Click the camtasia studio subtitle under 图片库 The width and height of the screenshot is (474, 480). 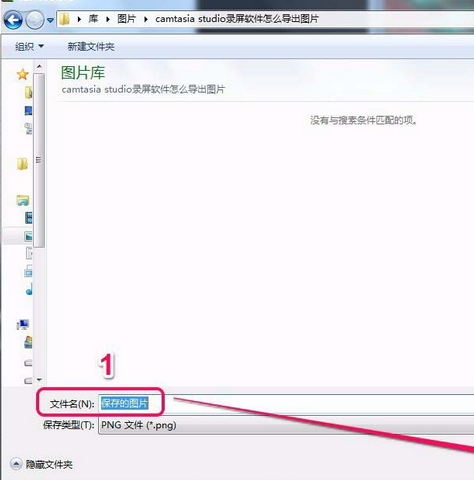tap(143, 89)
